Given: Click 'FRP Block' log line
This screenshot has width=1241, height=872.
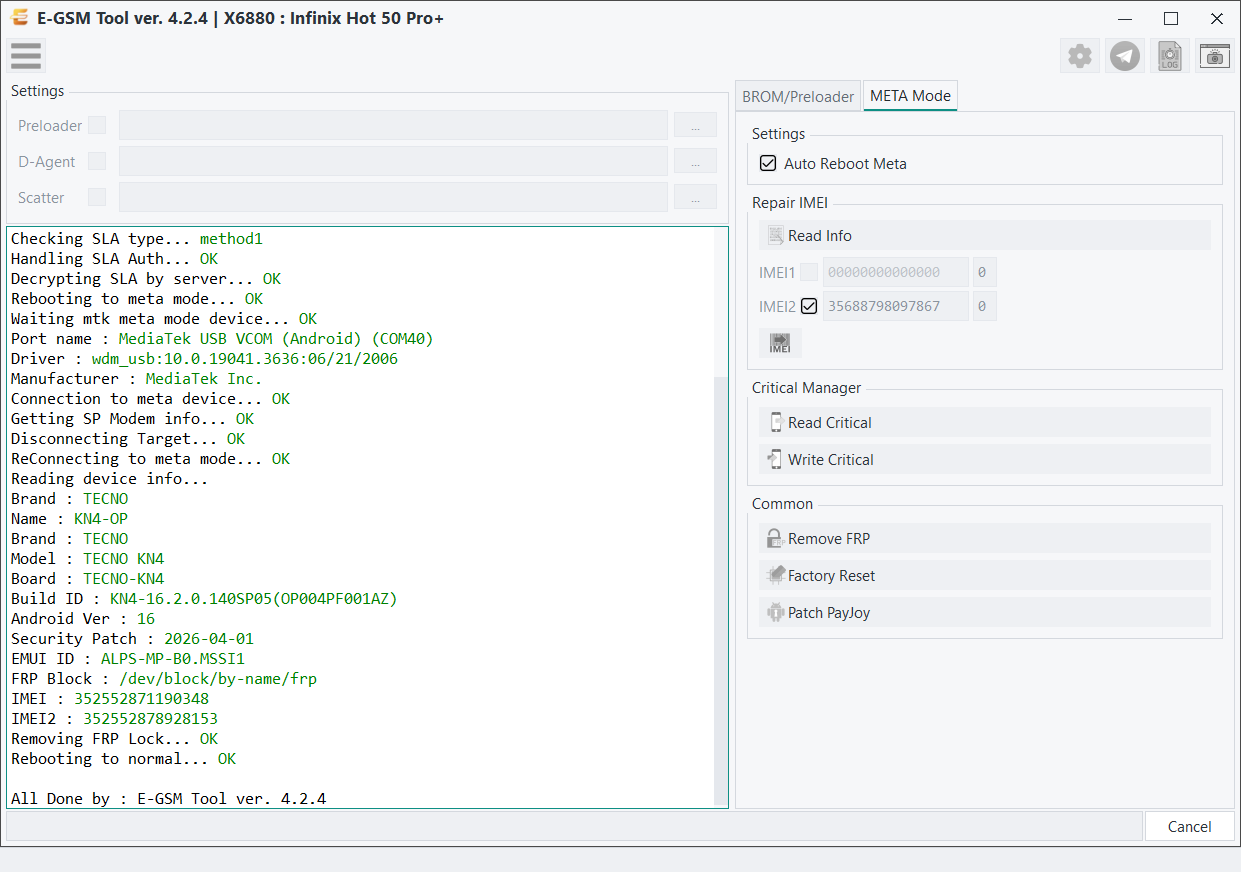Looking at the screenshot, I should [x=164, y=679].
